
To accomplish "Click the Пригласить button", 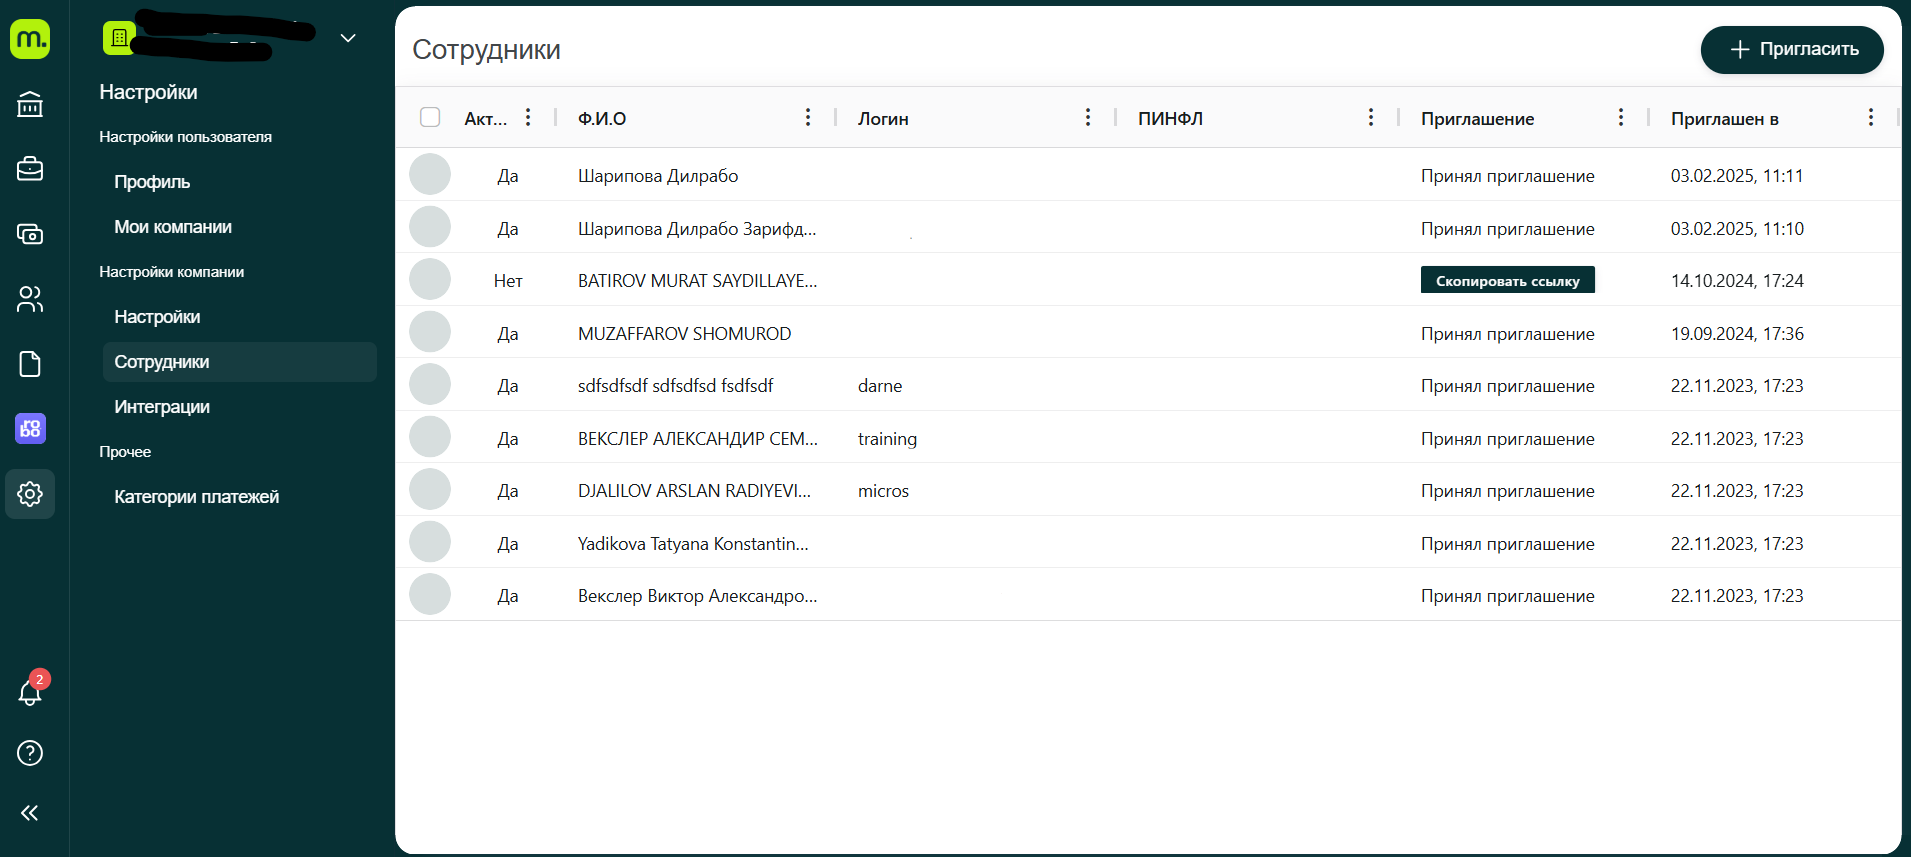I will (1792, 49).
